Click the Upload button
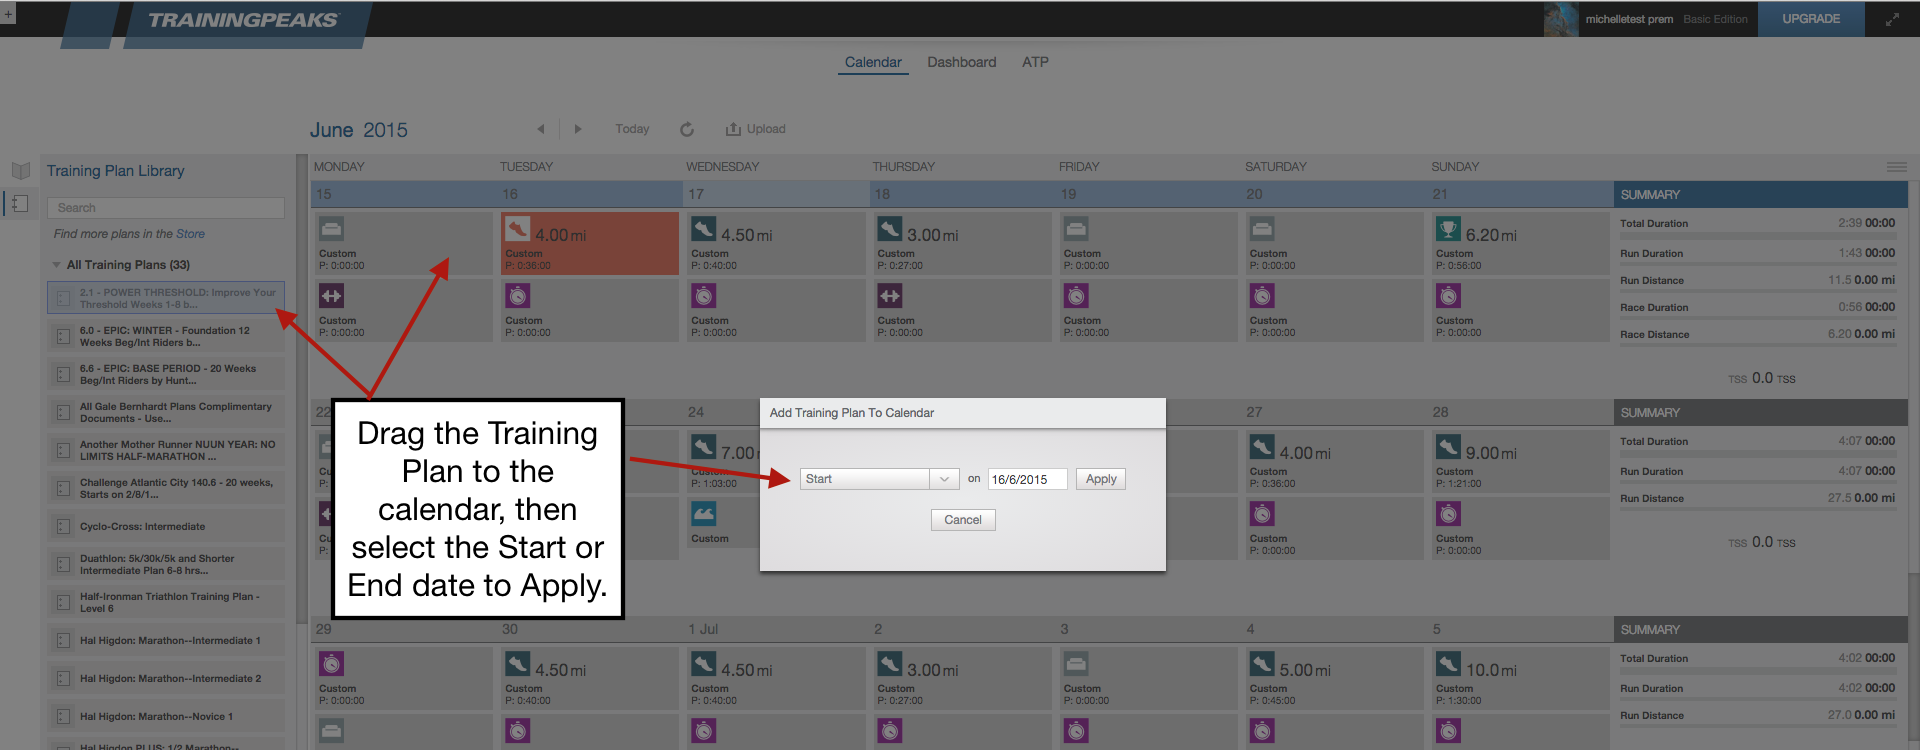 [756, 129]
